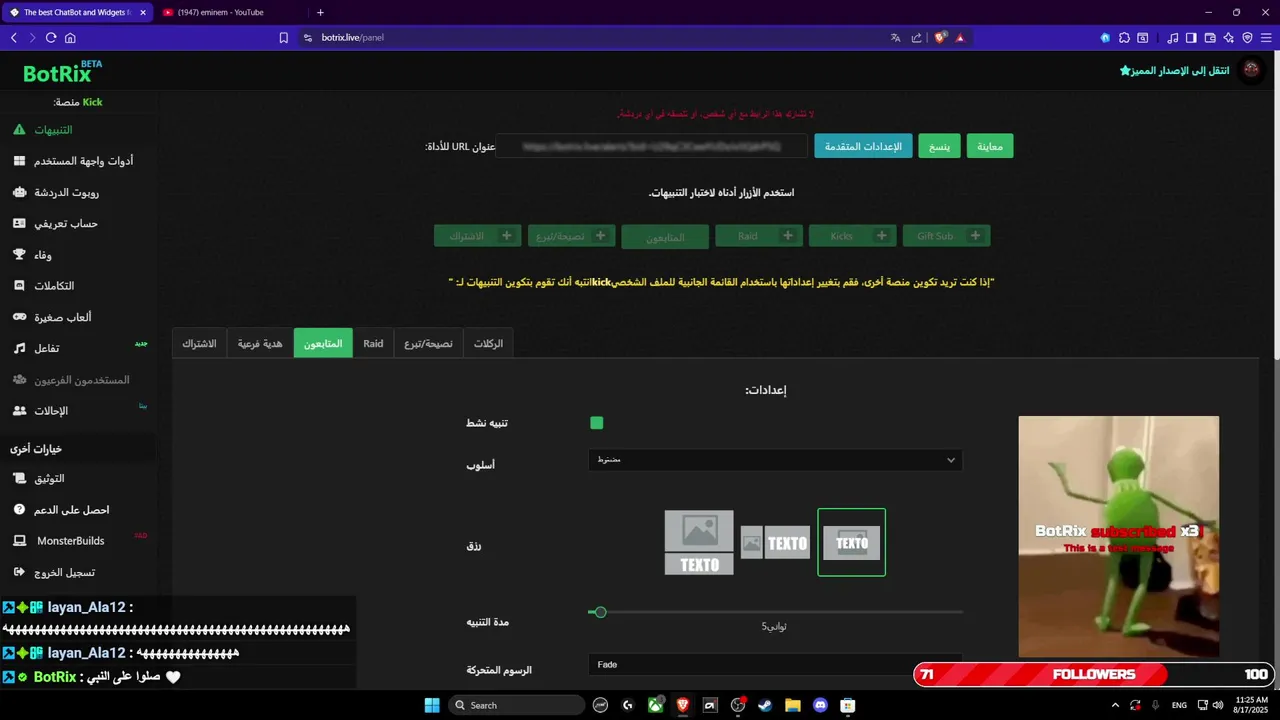Open browser extensions puzzle icon
The width and height of the screenshot is (1280, 720).
point(1124,38)
